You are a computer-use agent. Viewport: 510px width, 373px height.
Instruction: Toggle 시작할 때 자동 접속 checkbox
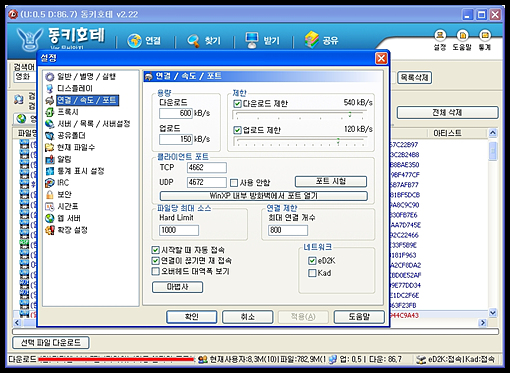pyautogui.click(x=155, y=250)
